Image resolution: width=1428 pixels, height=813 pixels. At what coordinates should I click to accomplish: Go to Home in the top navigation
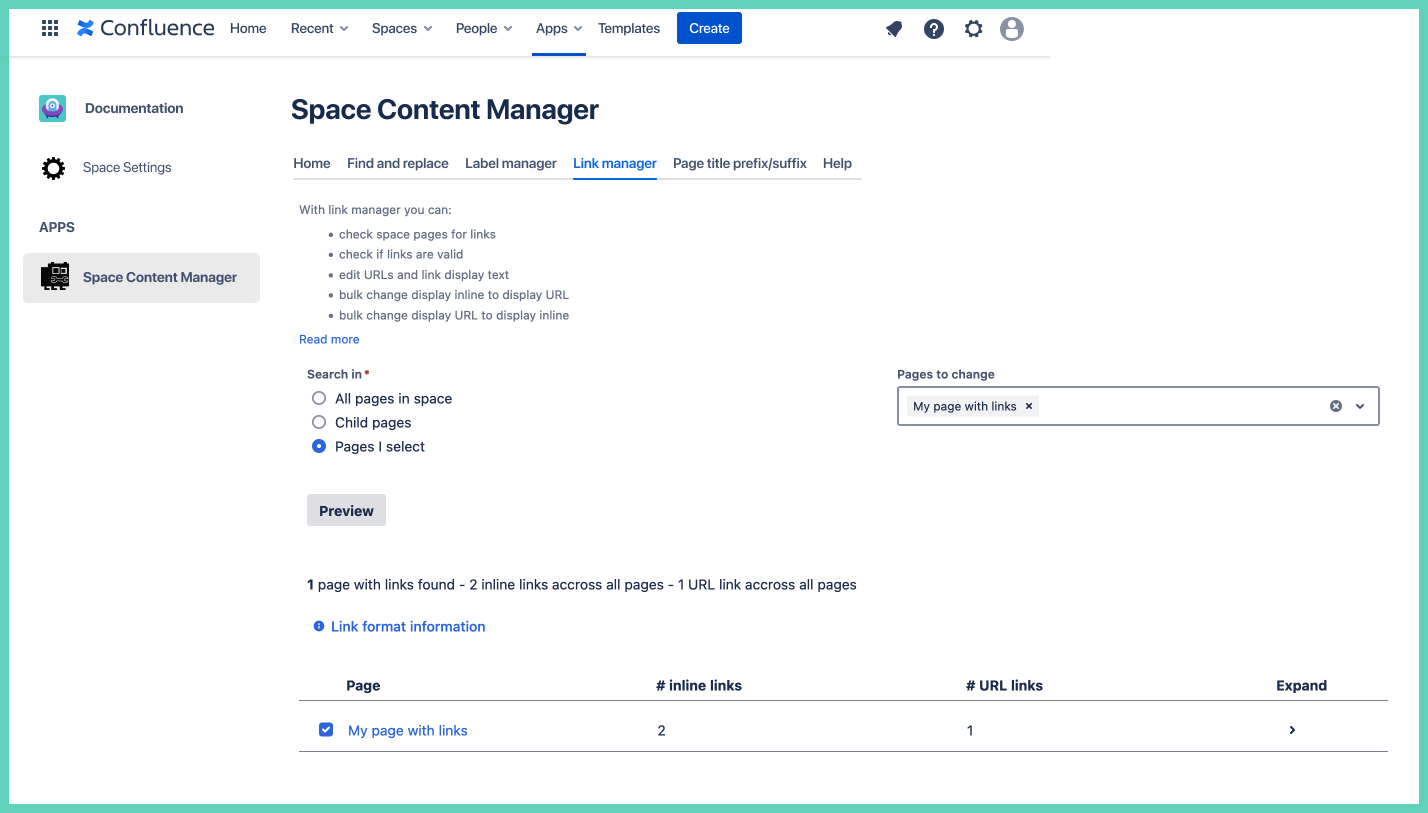pyautogui.click(x=248, y=28)
